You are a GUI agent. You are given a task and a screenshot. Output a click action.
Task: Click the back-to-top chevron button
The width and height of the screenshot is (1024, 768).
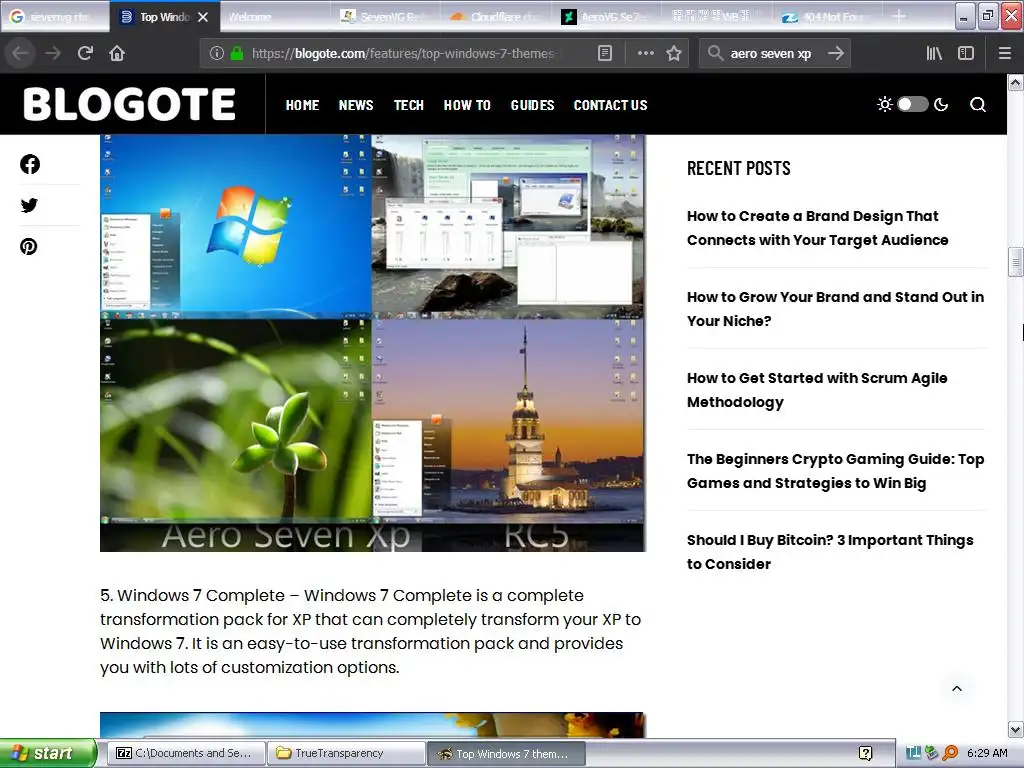pyautogui.click(x=957, y=688)
